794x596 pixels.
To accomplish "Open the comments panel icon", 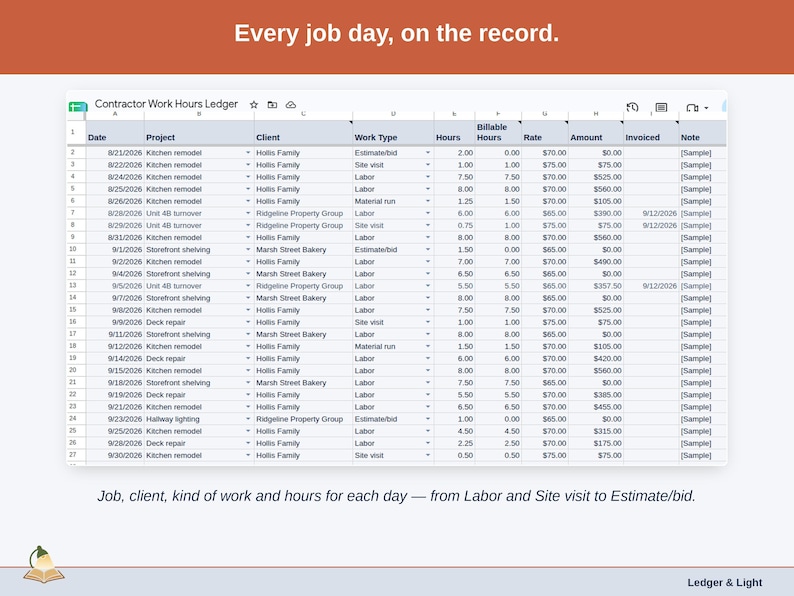I will click(x=661, y=107).
